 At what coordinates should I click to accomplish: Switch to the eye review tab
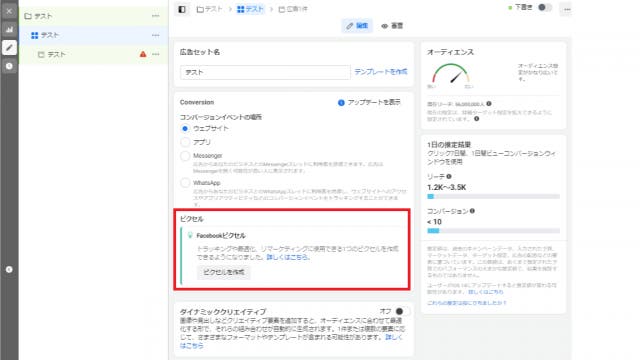[x=392, y=26]
